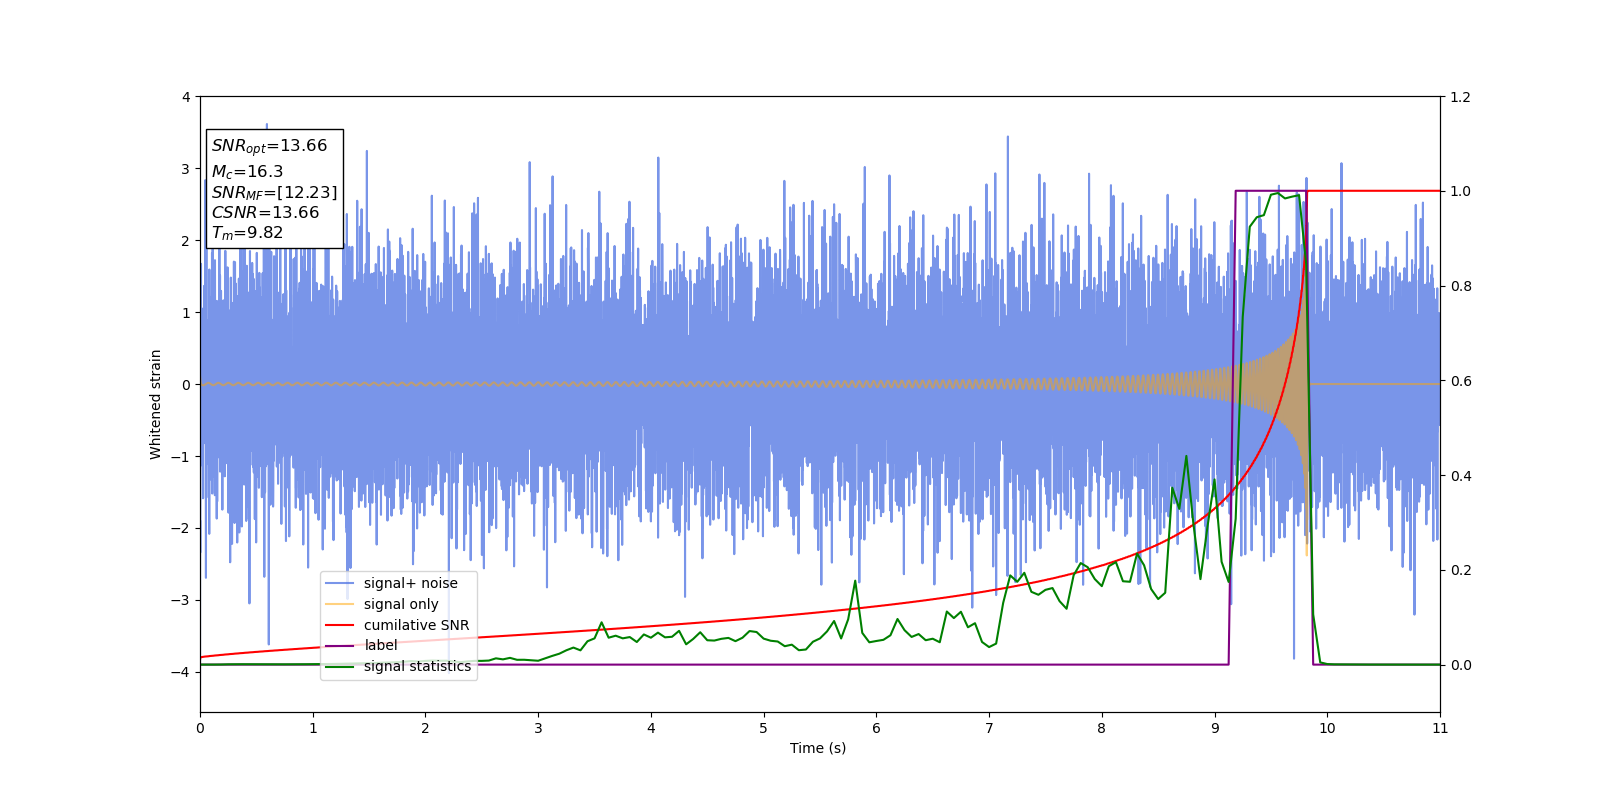Click right y-axis tick label 0.0
Viewport: 1600px width, 800px height.
pyautogui.click(x=1460, y=665)
